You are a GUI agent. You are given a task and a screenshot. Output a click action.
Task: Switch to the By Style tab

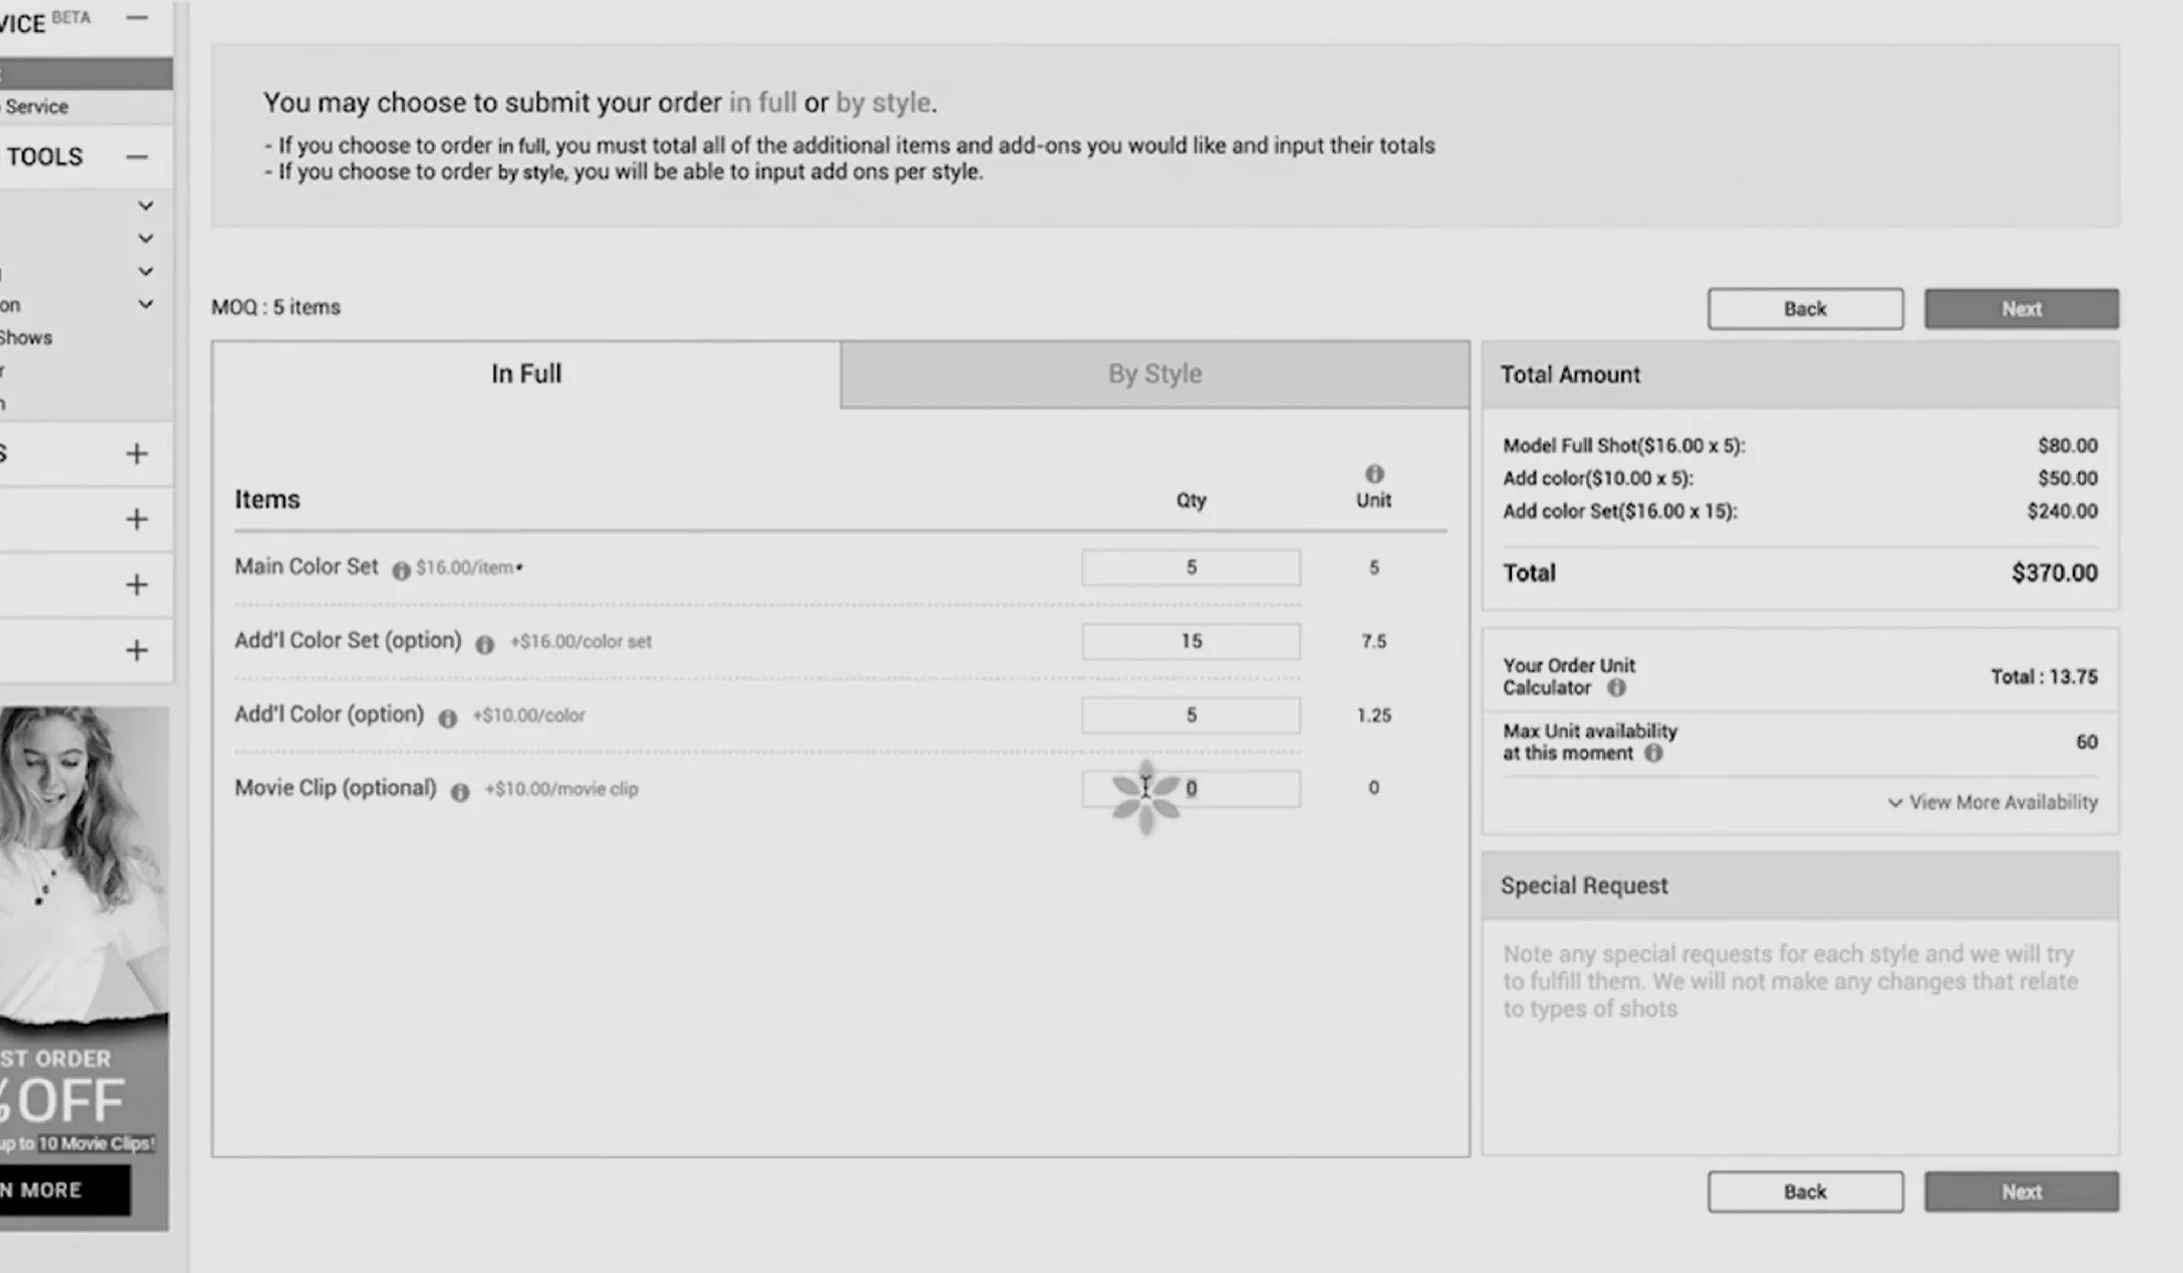click(1154, 374)
